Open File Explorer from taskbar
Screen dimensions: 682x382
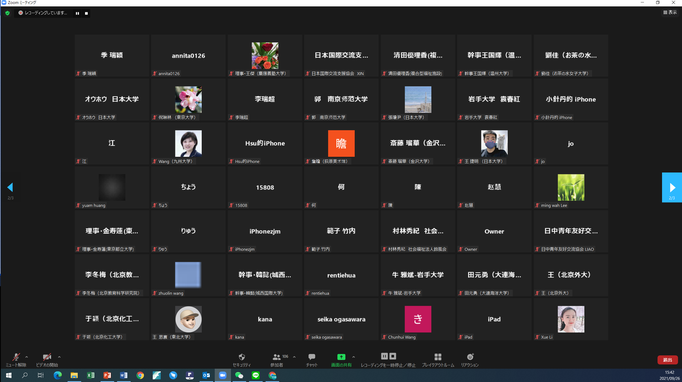coord(74,375)
